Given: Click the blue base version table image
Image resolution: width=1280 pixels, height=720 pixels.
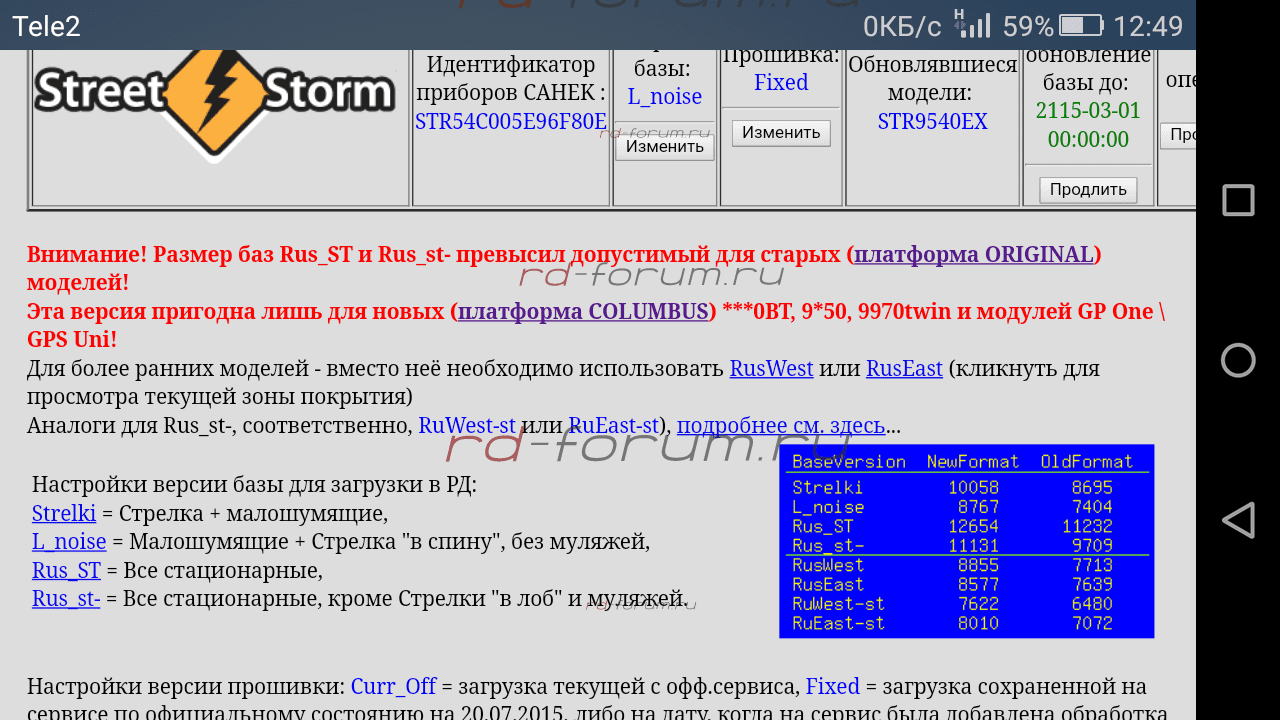Looking at the screenshot, I should [966, 541].
